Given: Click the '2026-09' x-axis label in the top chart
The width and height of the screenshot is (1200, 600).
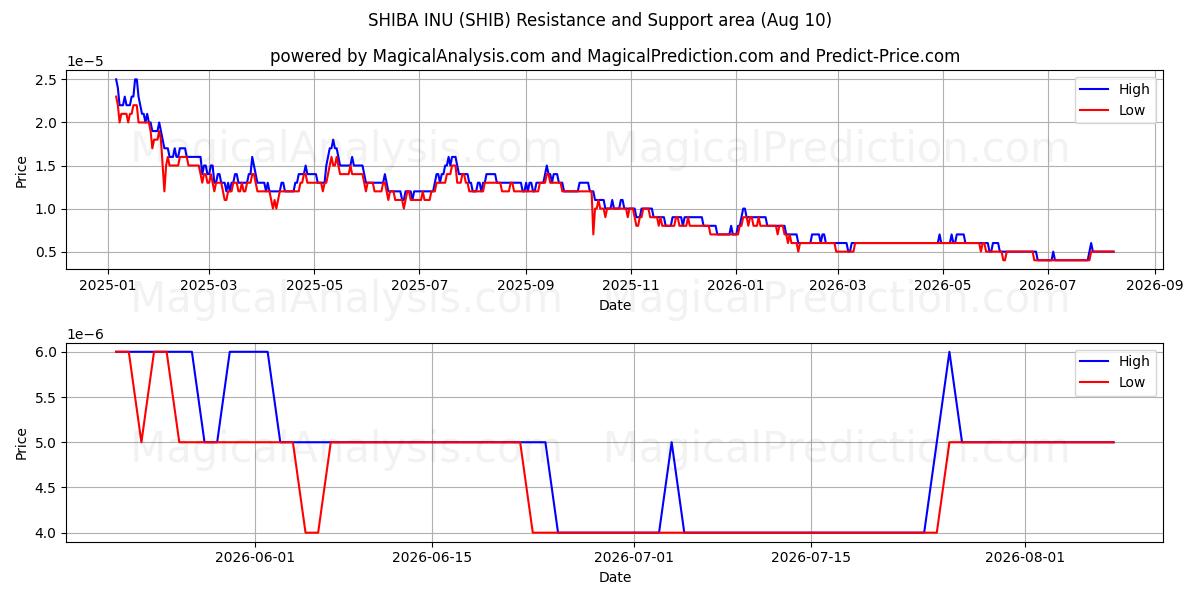Looking at the screenshot, I should point(1155,286).
